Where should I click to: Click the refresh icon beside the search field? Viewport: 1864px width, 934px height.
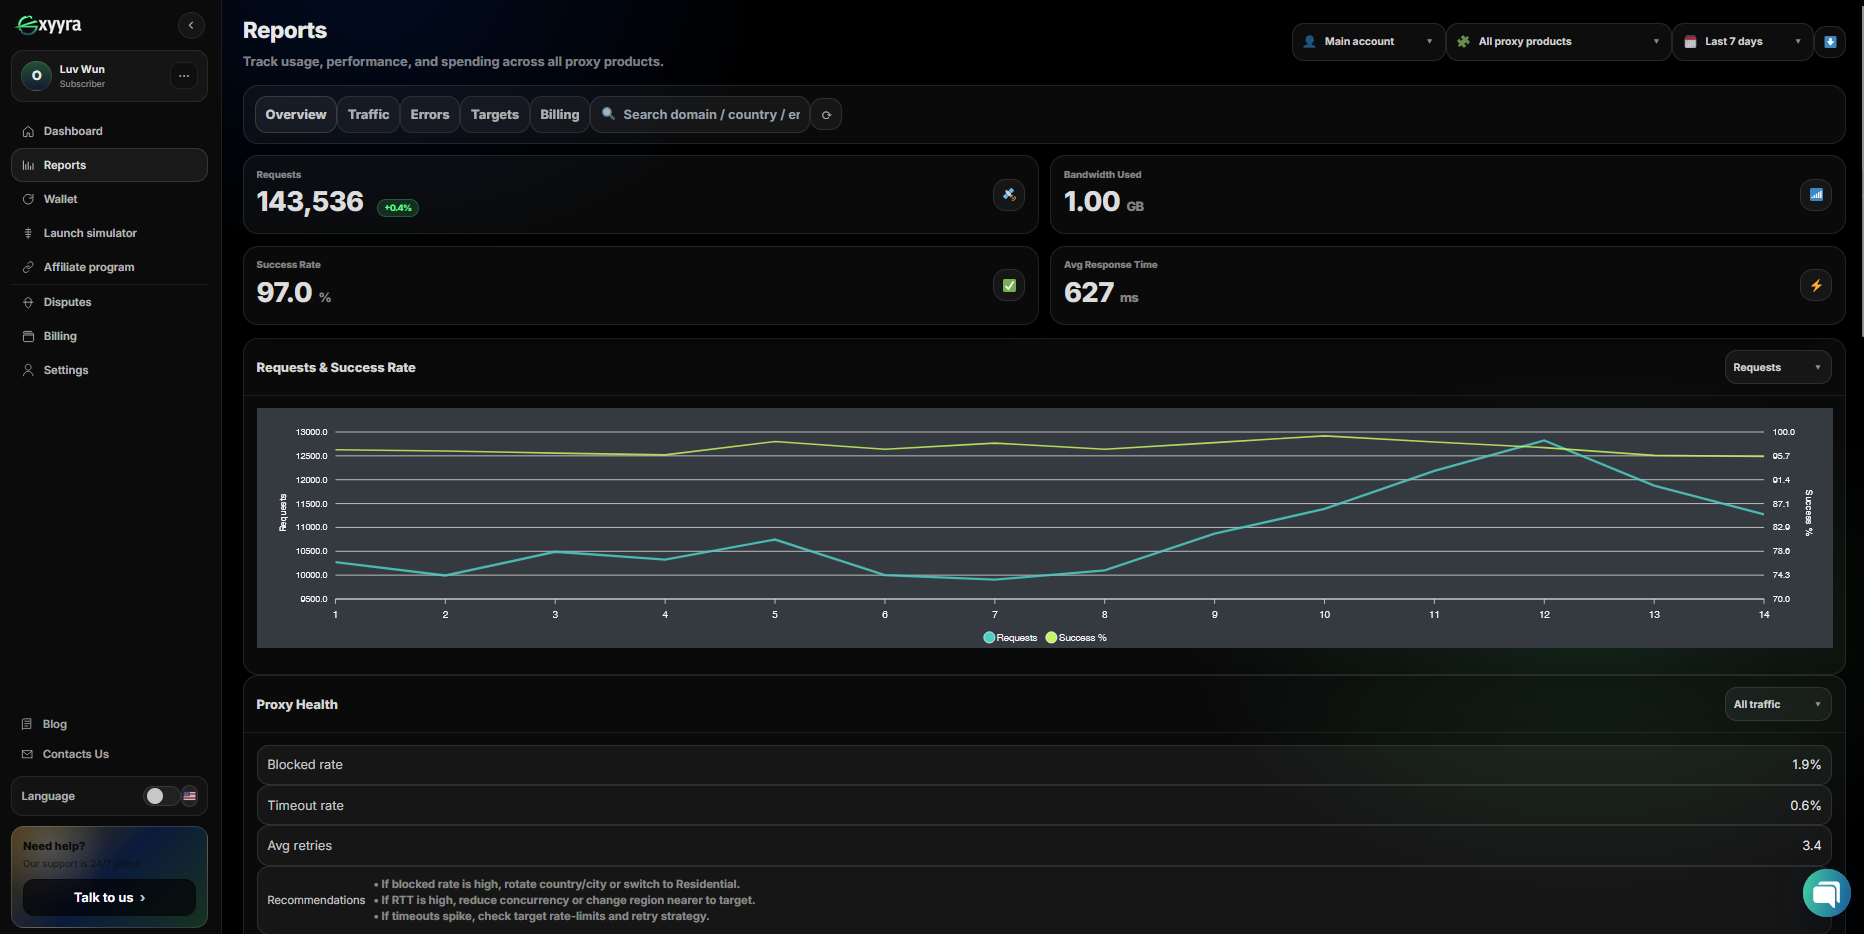click(826, 115)
